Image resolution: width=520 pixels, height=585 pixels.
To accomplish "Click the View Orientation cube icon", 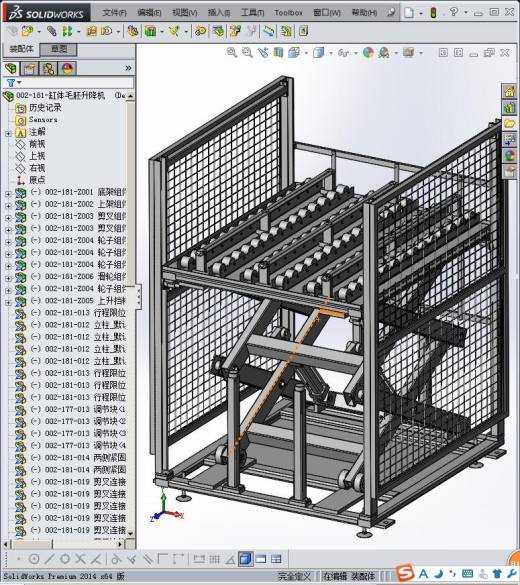I will click(x=294, y=53).
